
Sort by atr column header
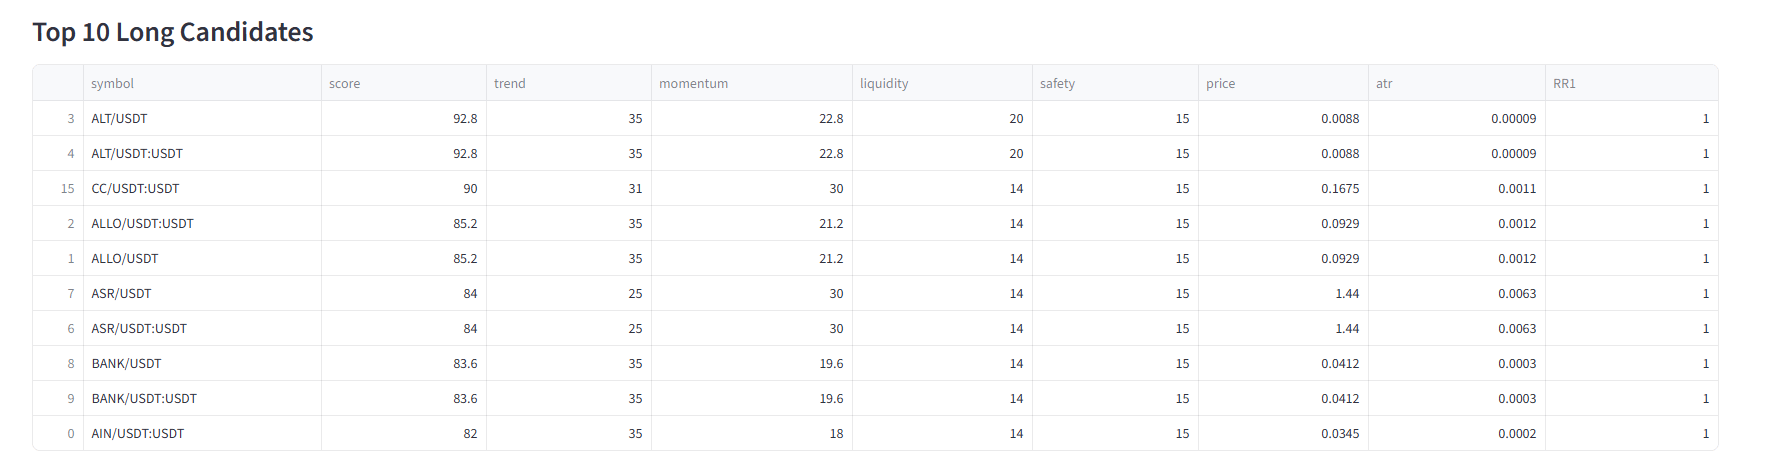[x=1384, y=84]
